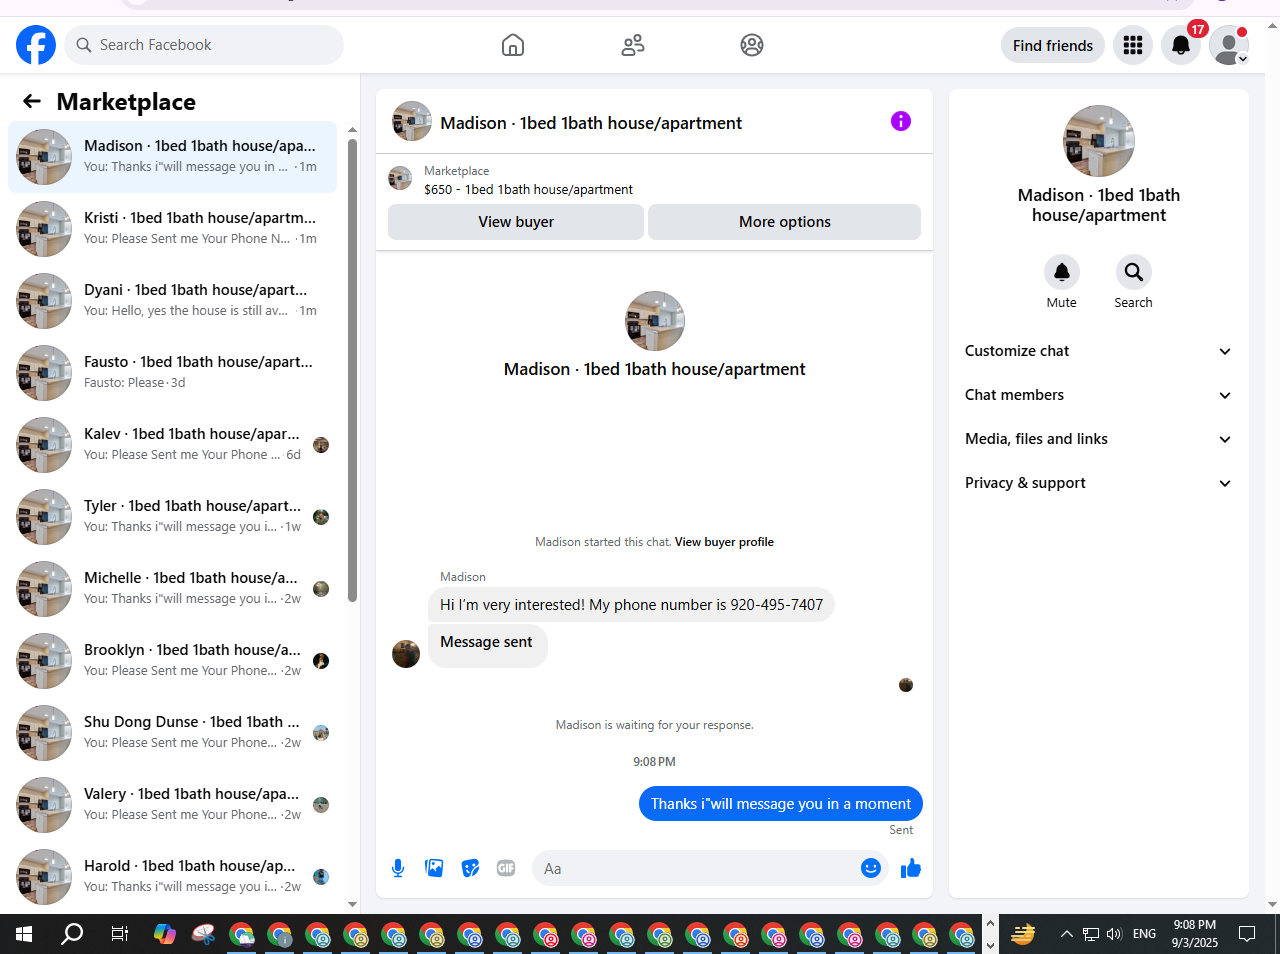Go back using the Marketplace arrow
This screenshot has width=1280, height=954.
pyautogui.click(x=32, y=101)
